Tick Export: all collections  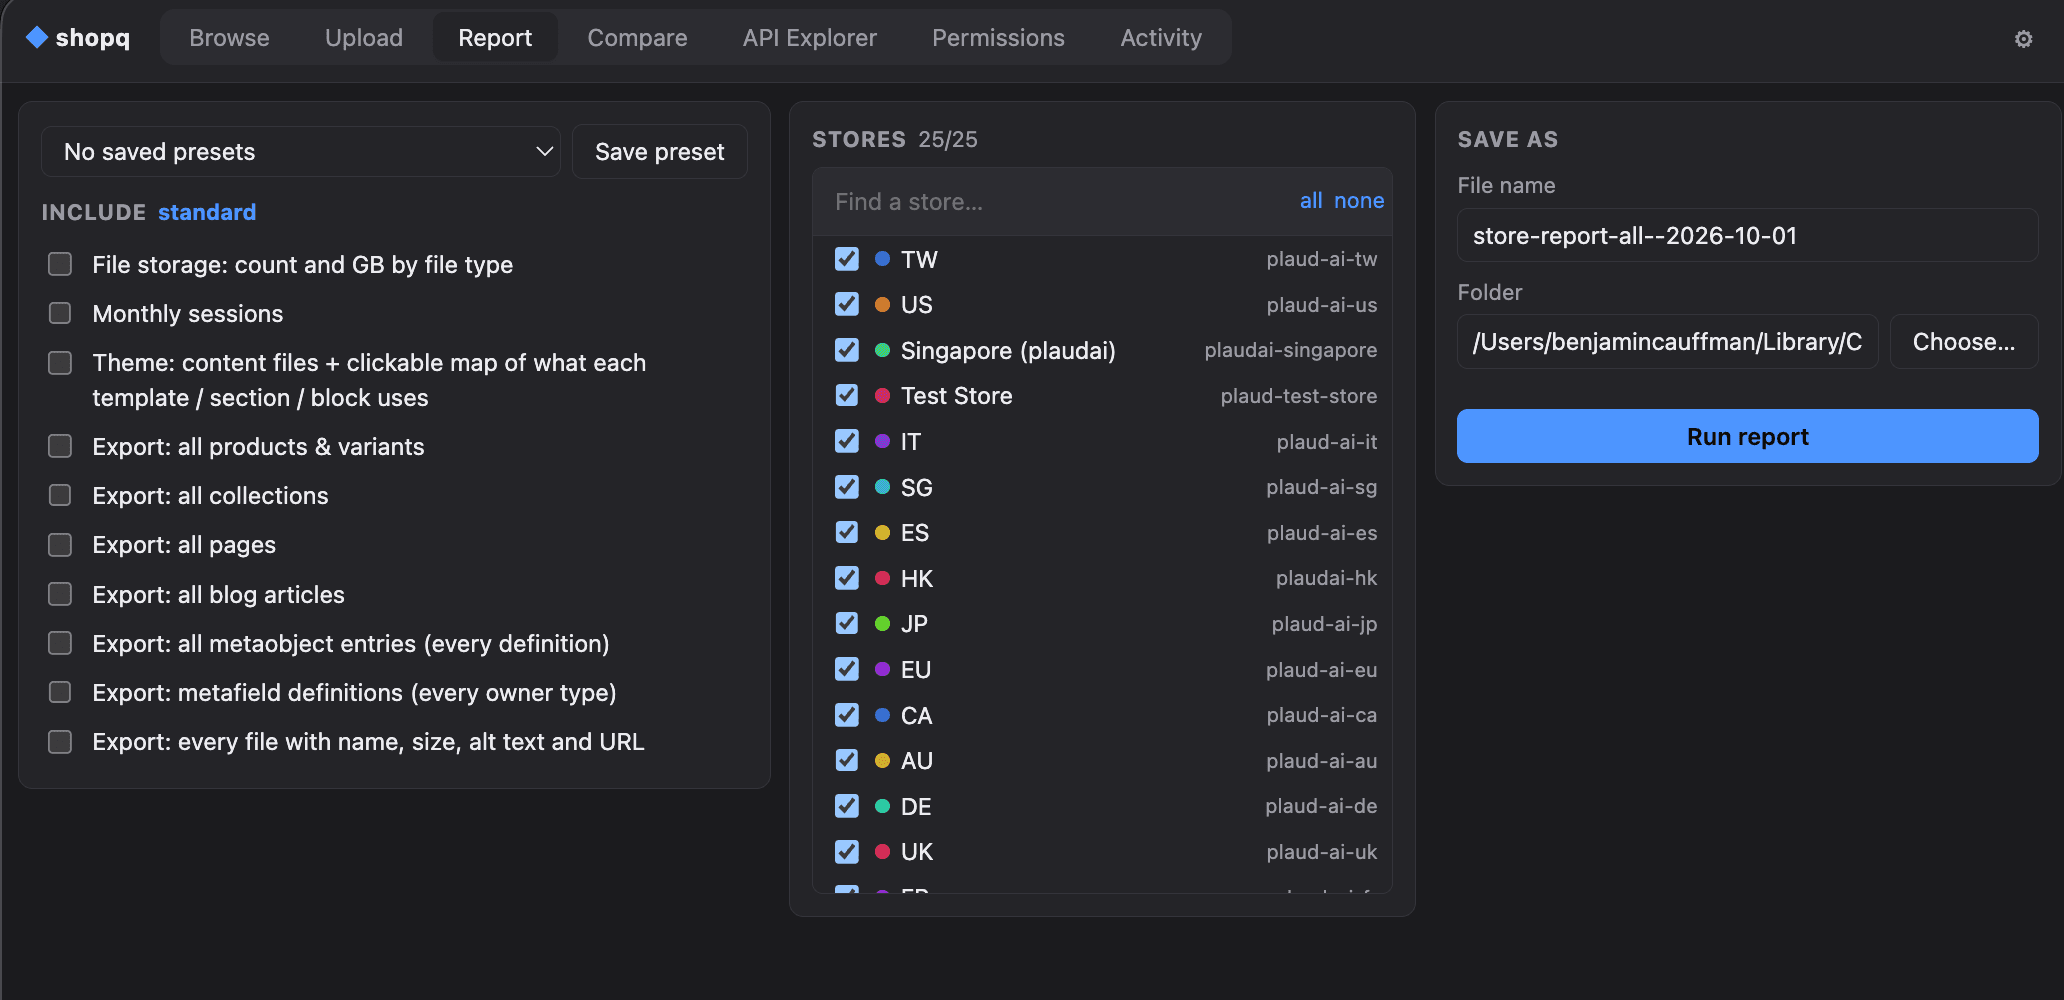pyautogui.click(x=60, y=495)
